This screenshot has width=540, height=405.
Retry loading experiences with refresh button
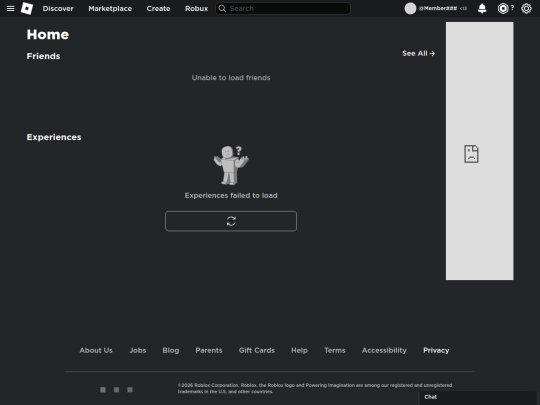tap(231, 221)
